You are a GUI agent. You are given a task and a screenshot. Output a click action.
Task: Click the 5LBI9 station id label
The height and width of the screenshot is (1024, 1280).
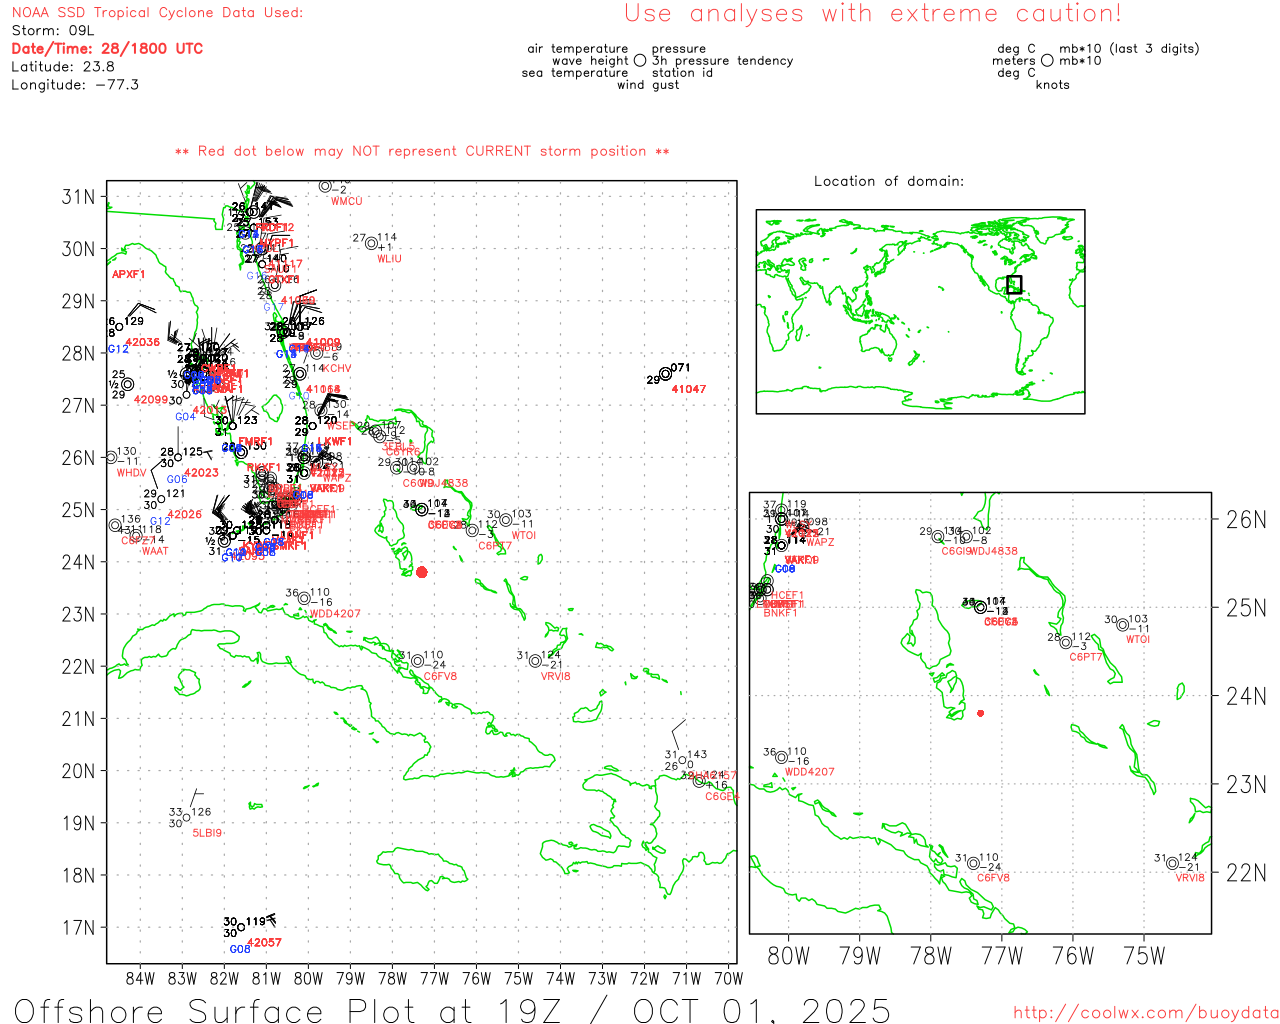207,833
